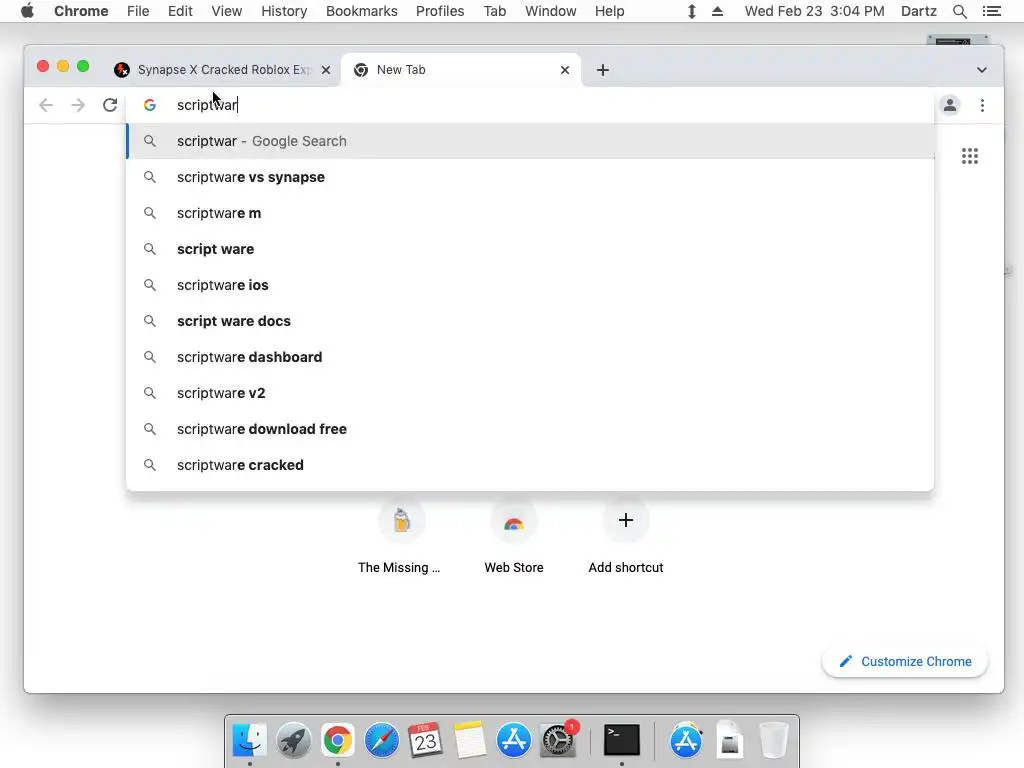Select suggestion 'scriptware vs synapse'

tap(530, 177)
